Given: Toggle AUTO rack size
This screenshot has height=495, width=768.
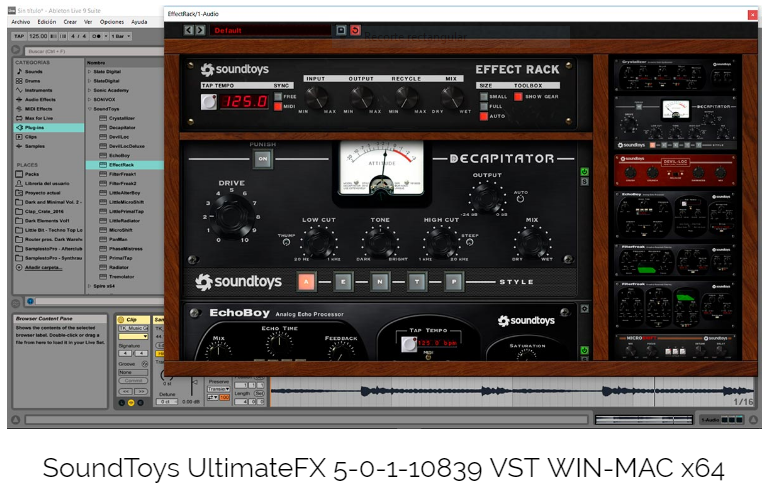Looking at the screenshot, I should point(484,116).
